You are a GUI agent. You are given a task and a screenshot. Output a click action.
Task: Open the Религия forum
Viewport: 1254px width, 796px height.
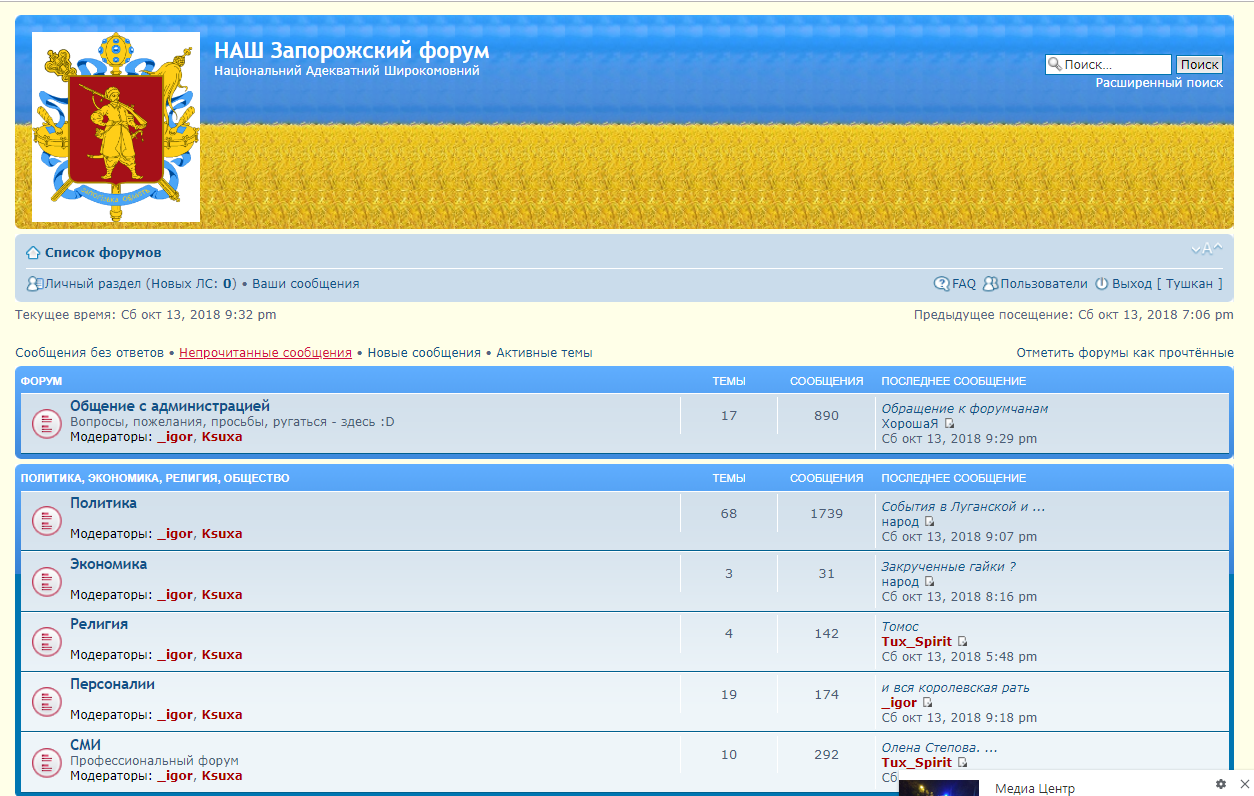pyautogui.click(x=99, y=624)
